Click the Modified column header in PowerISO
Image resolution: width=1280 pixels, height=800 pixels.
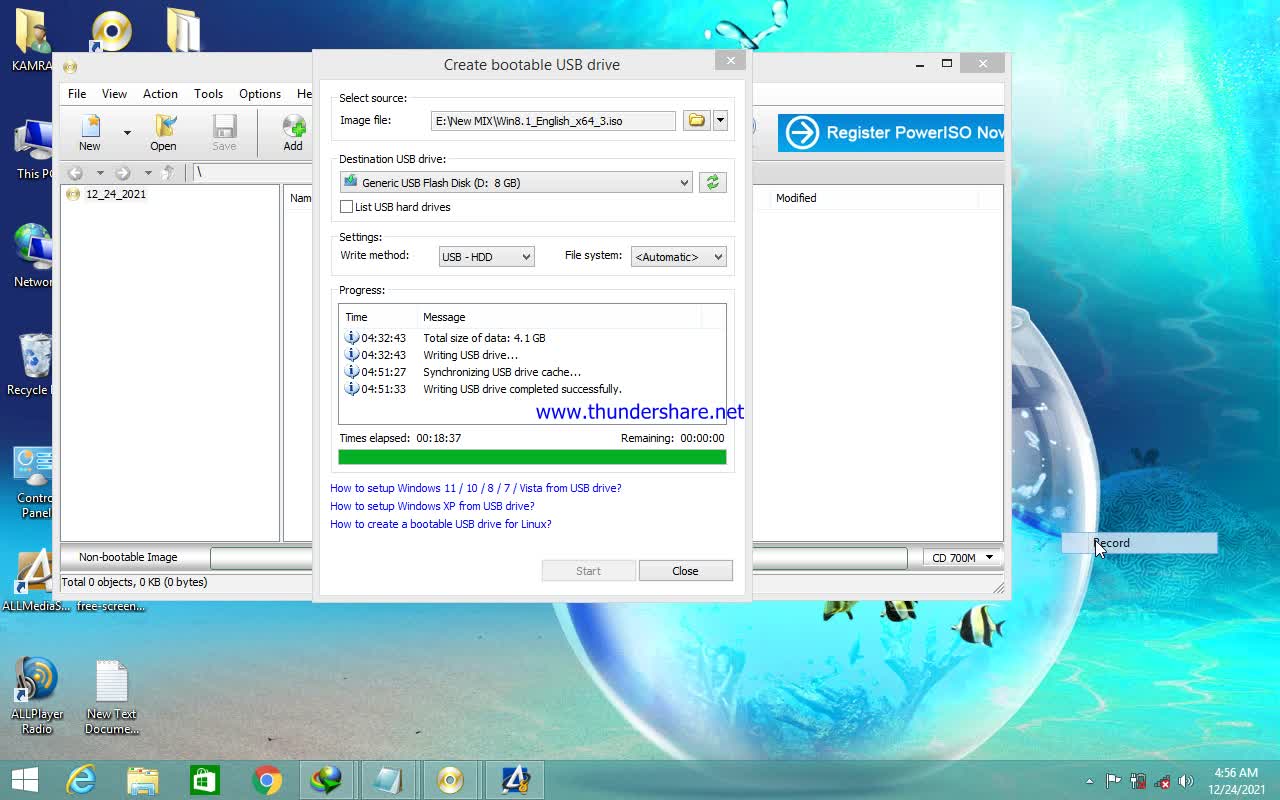(796, 198)
